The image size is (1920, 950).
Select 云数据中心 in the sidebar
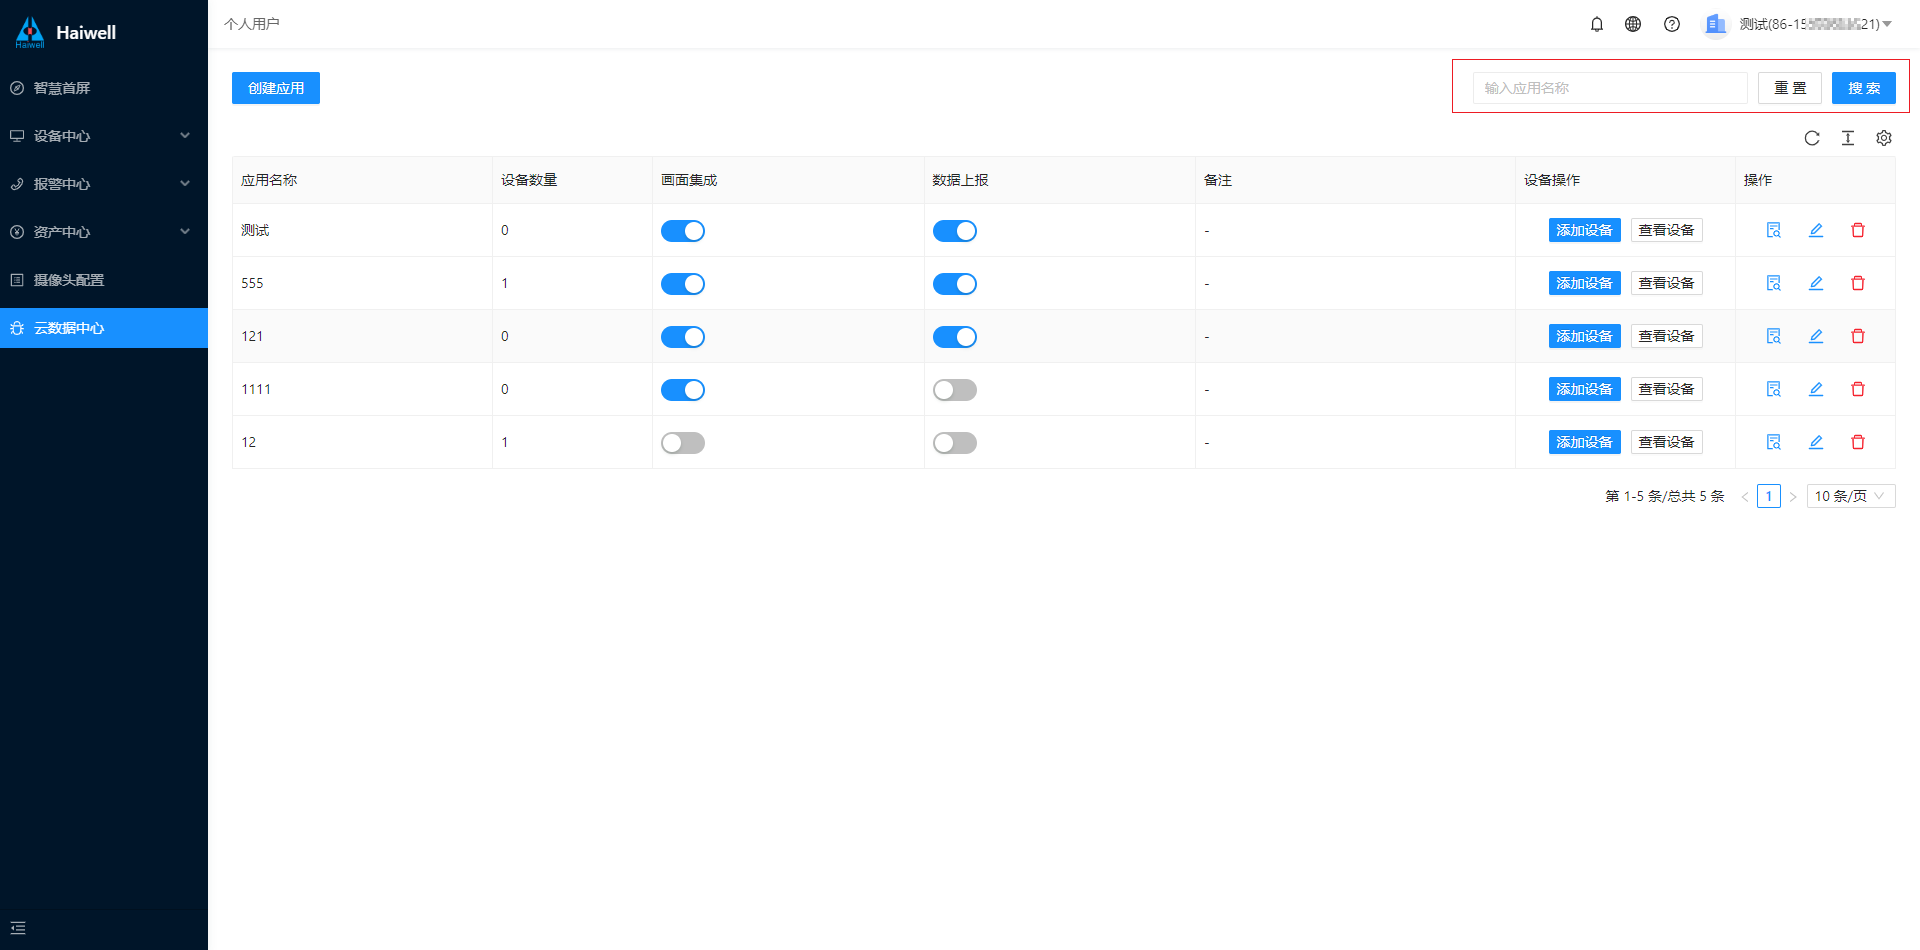104,328
